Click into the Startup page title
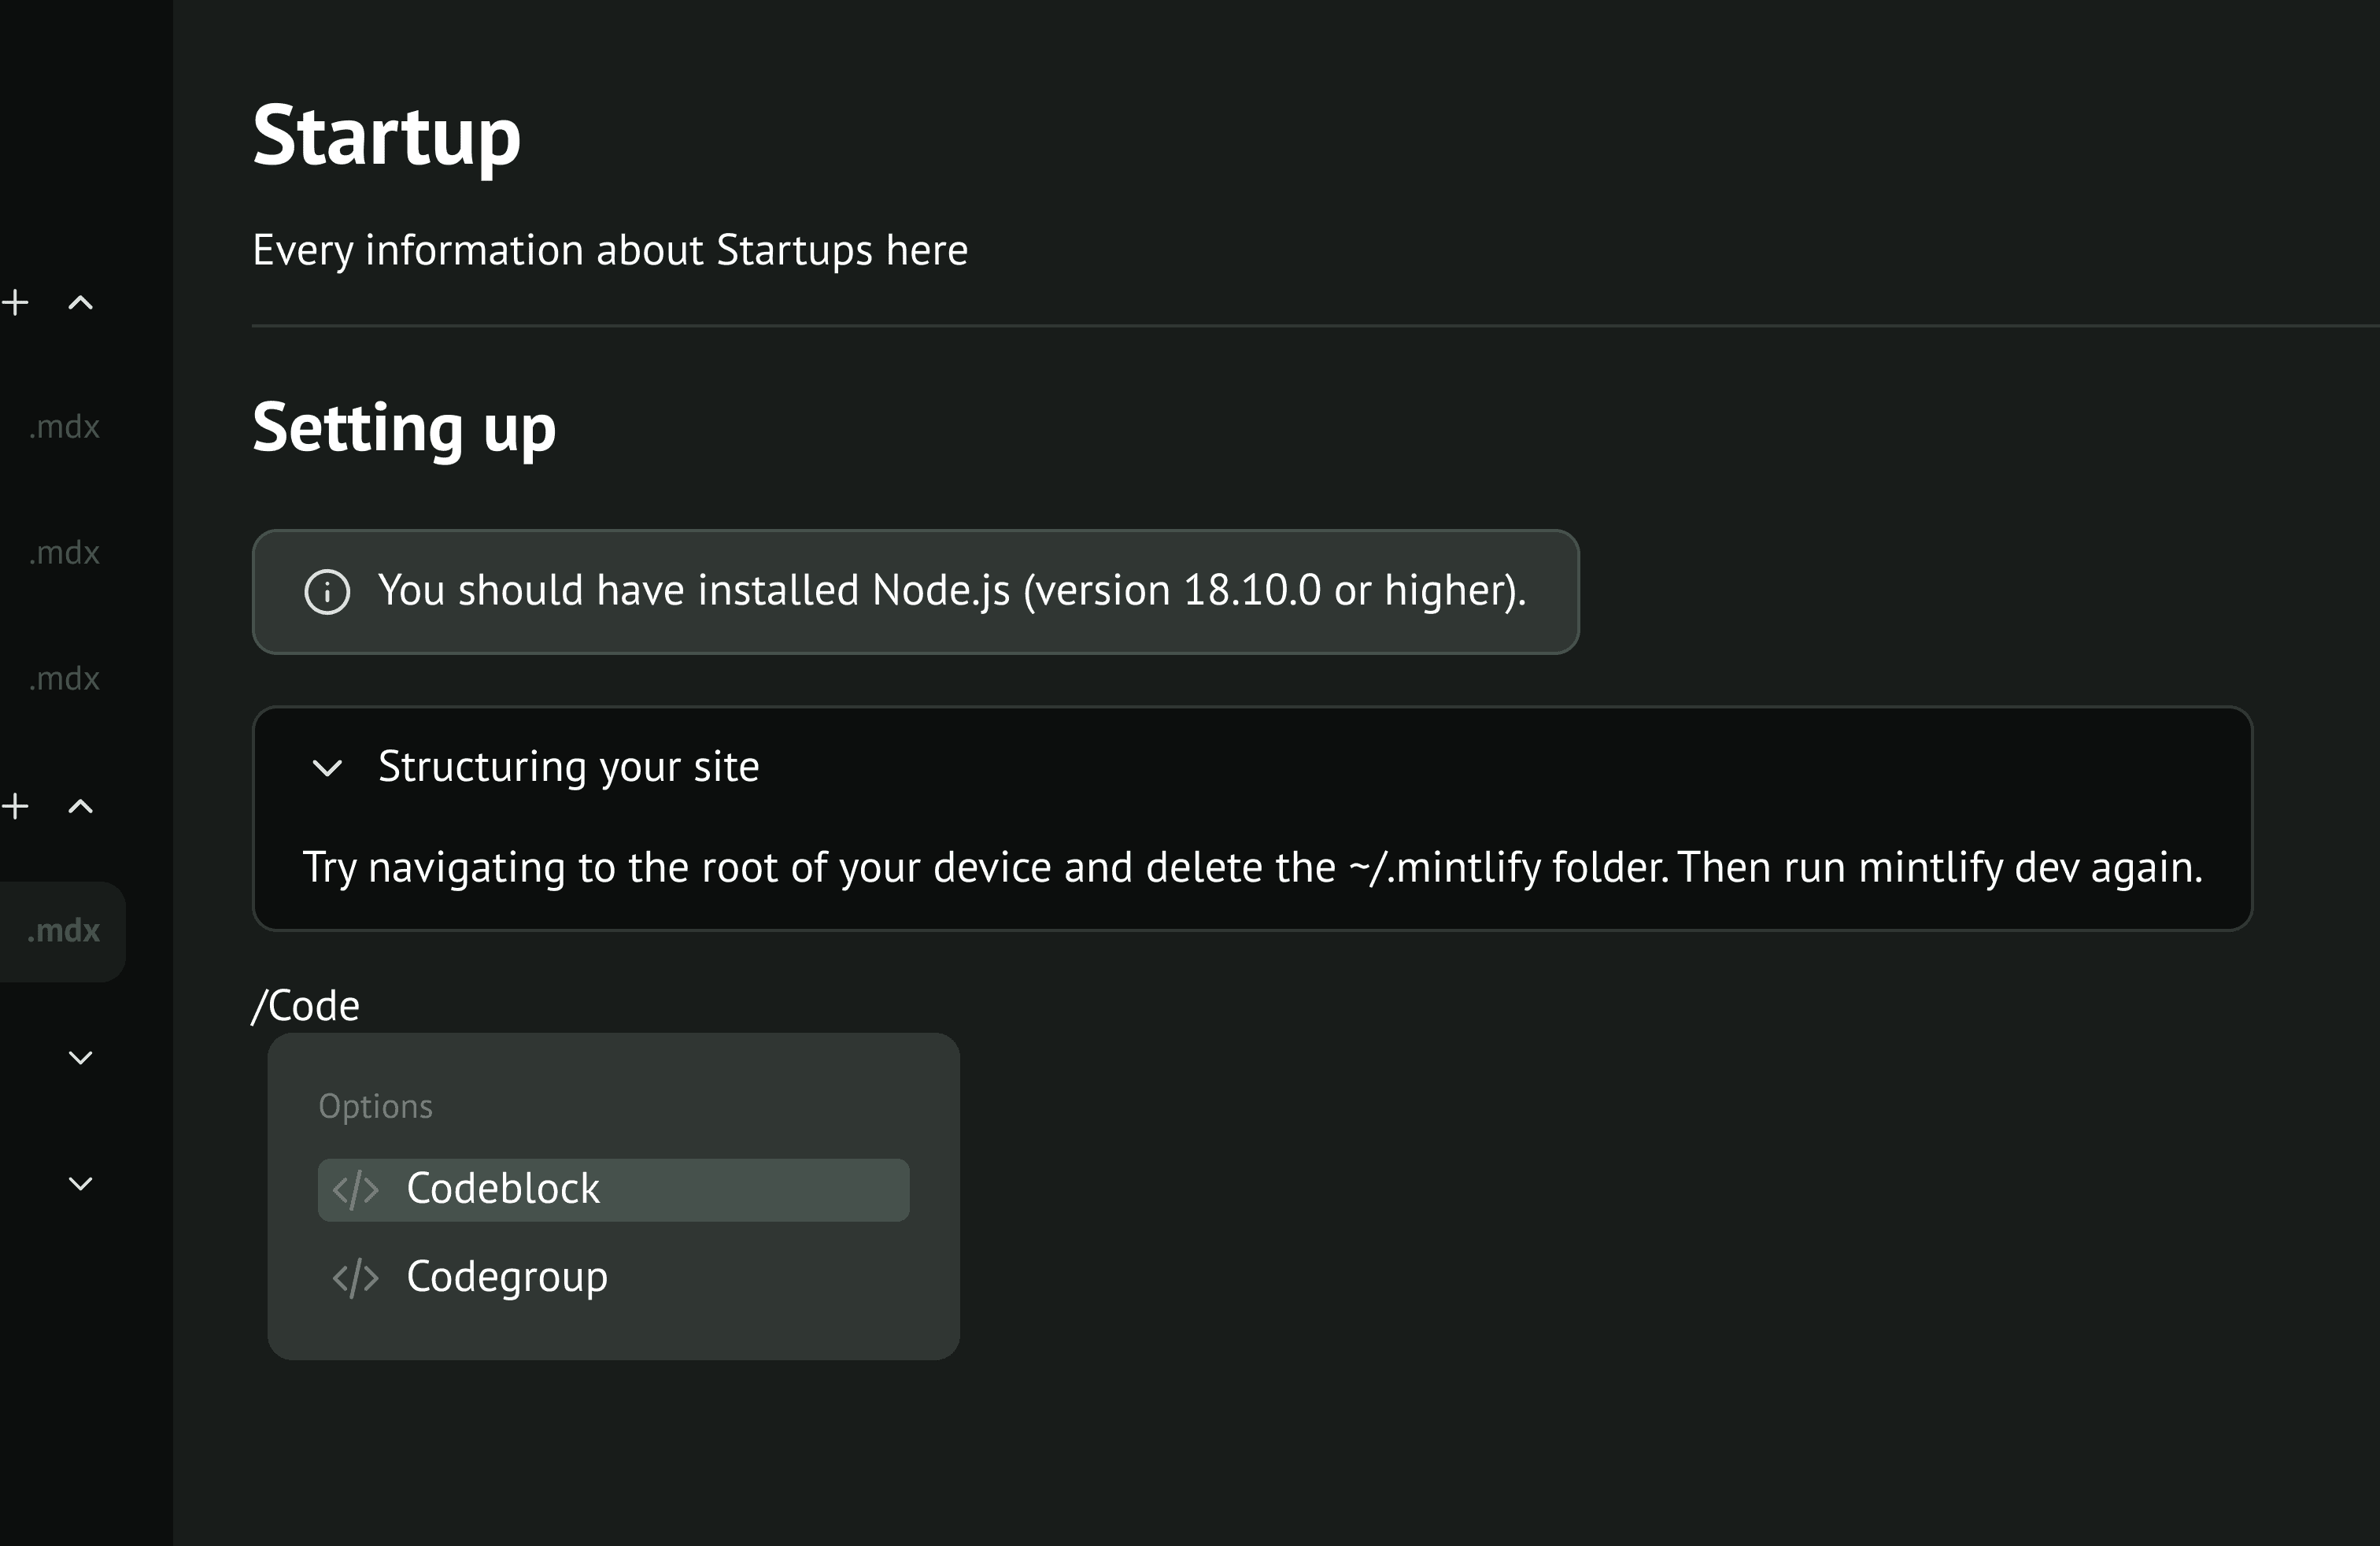Screen dimensions: 2380x1546 pos(386,136)
